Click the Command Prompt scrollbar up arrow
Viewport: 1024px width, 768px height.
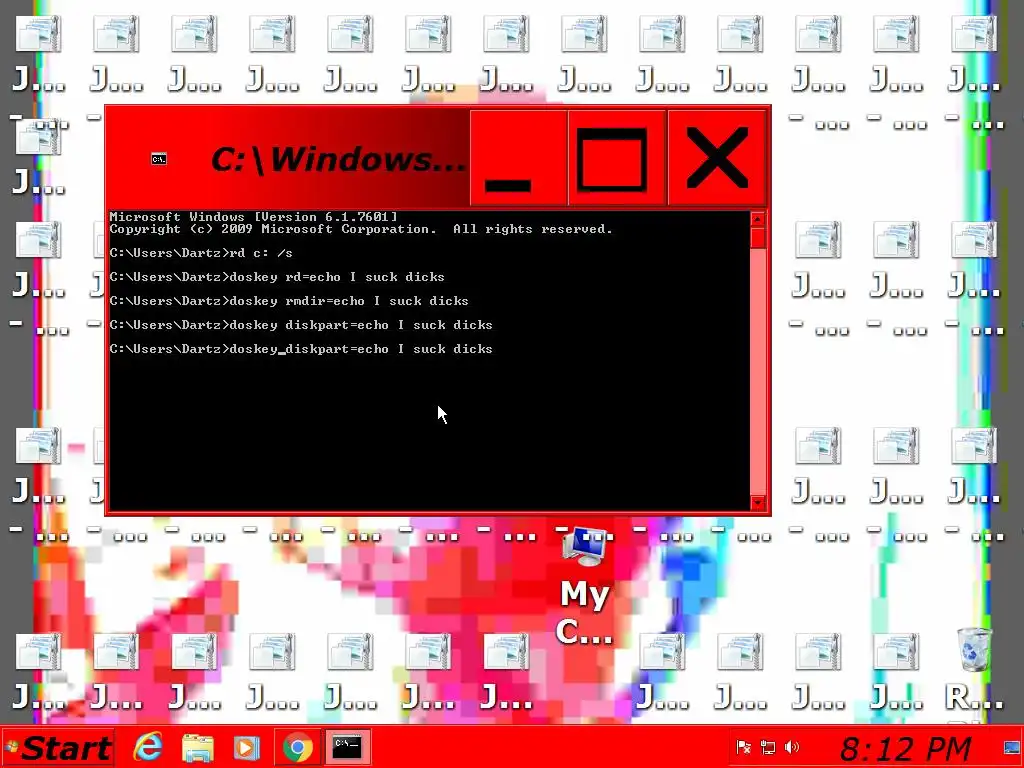758,219
